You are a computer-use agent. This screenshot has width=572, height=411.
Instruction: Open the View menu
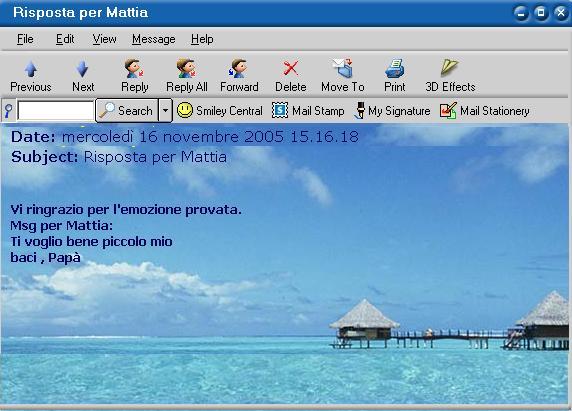coord(104,39)
